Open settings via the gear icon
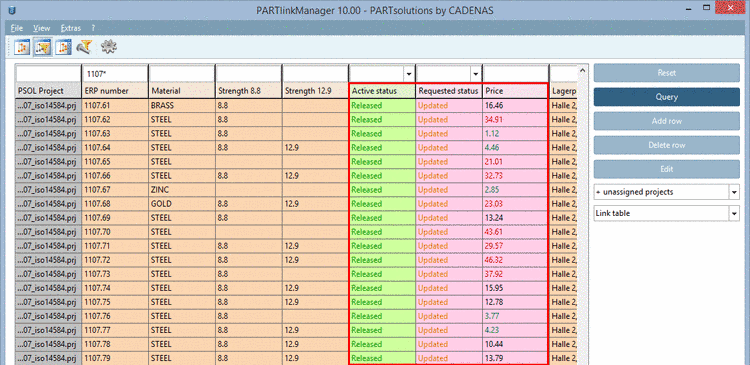The image size is (750, 365). click(109, 47)
